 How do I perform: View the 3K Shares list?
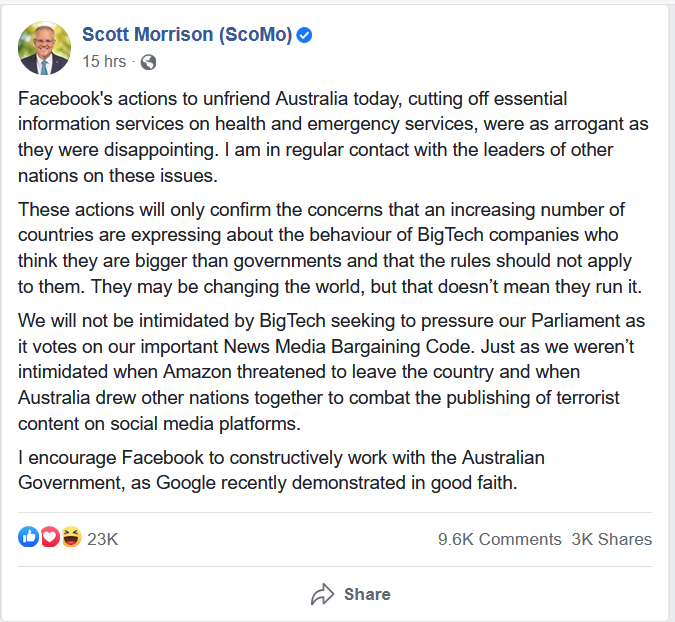click(611, 539)
